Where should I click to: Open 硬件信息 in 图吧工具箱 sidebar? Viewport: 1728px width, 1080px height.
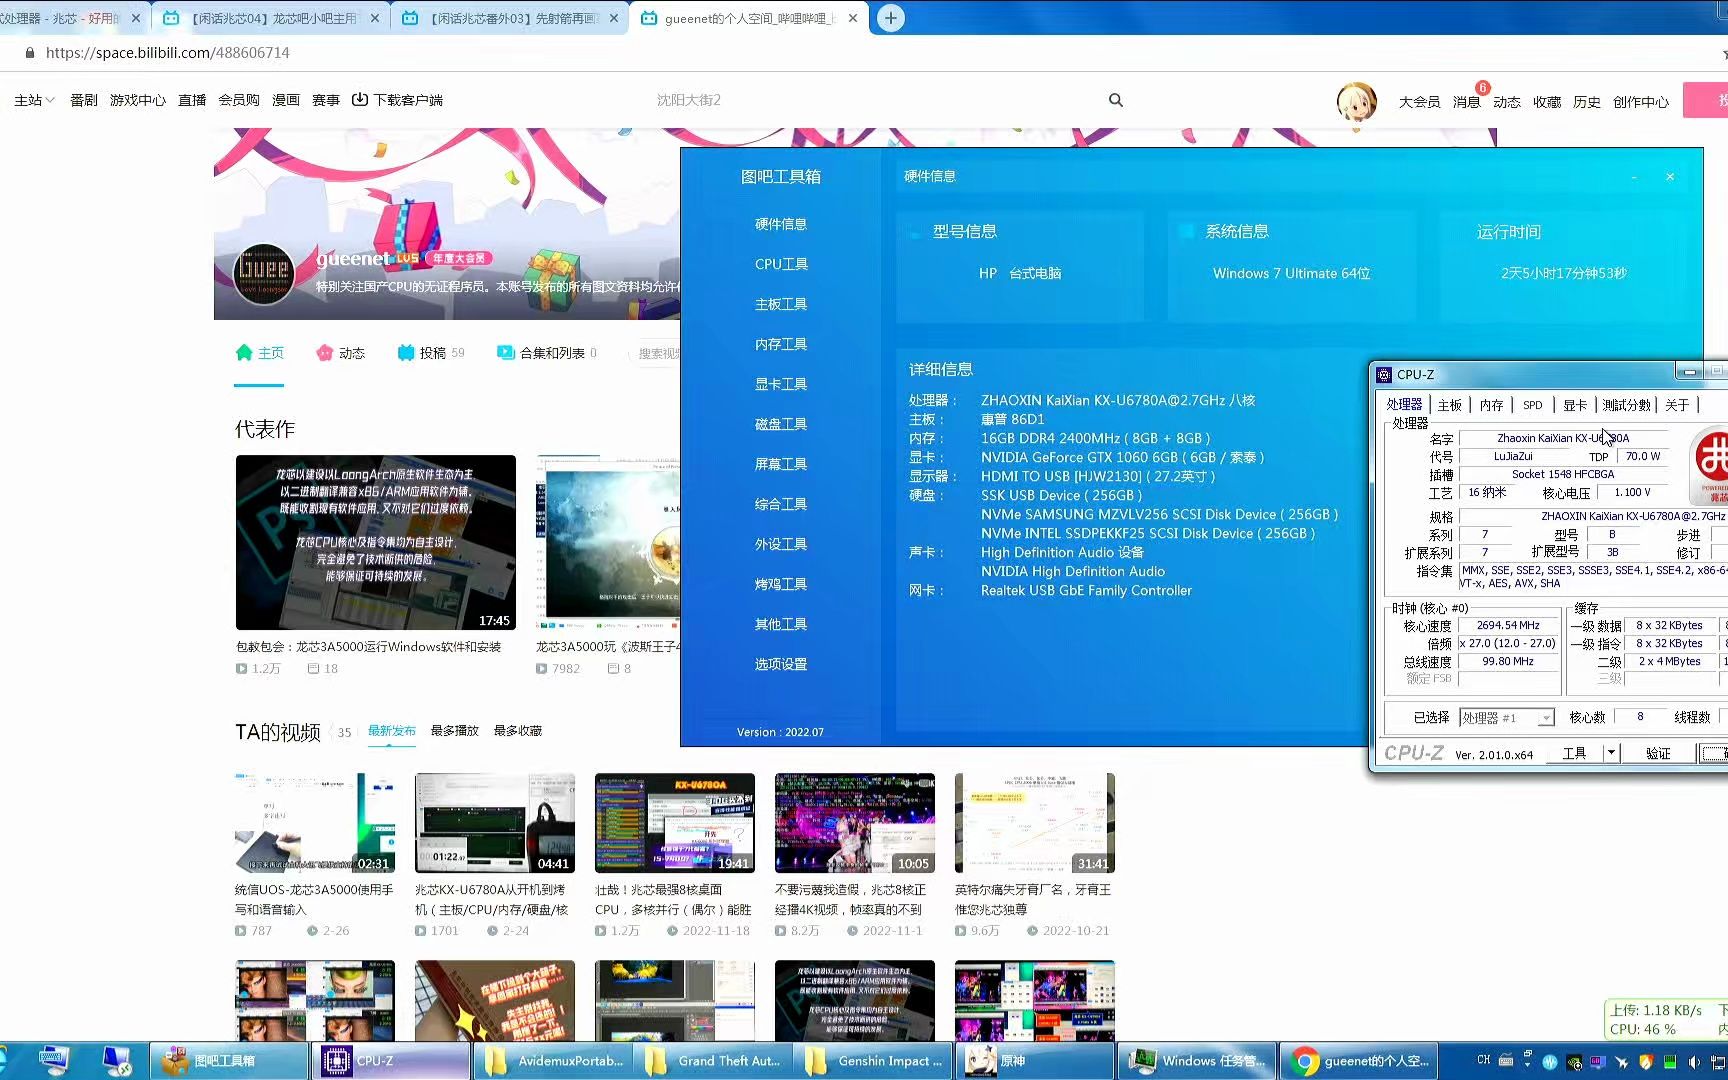[x=781, y=224]
